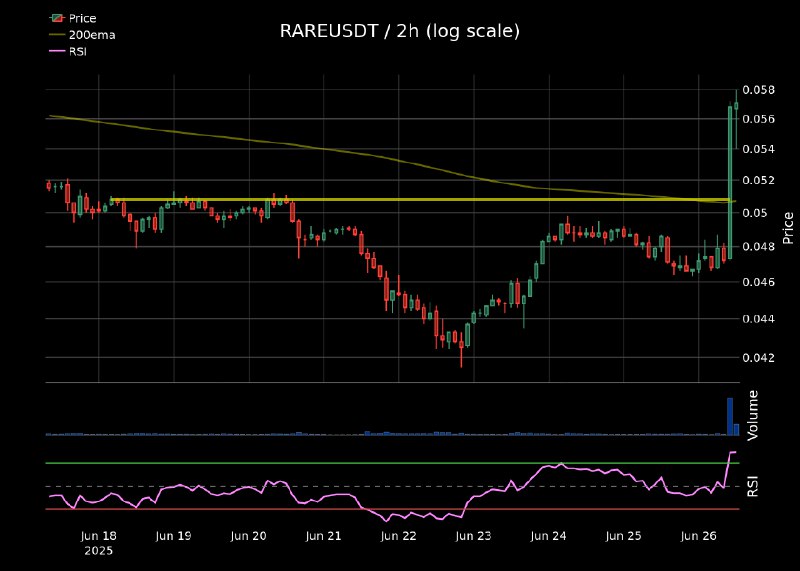Click the Jun 26 date label
Image resolution: width=800 pixels, height=571 pixels.
[698, 536]
